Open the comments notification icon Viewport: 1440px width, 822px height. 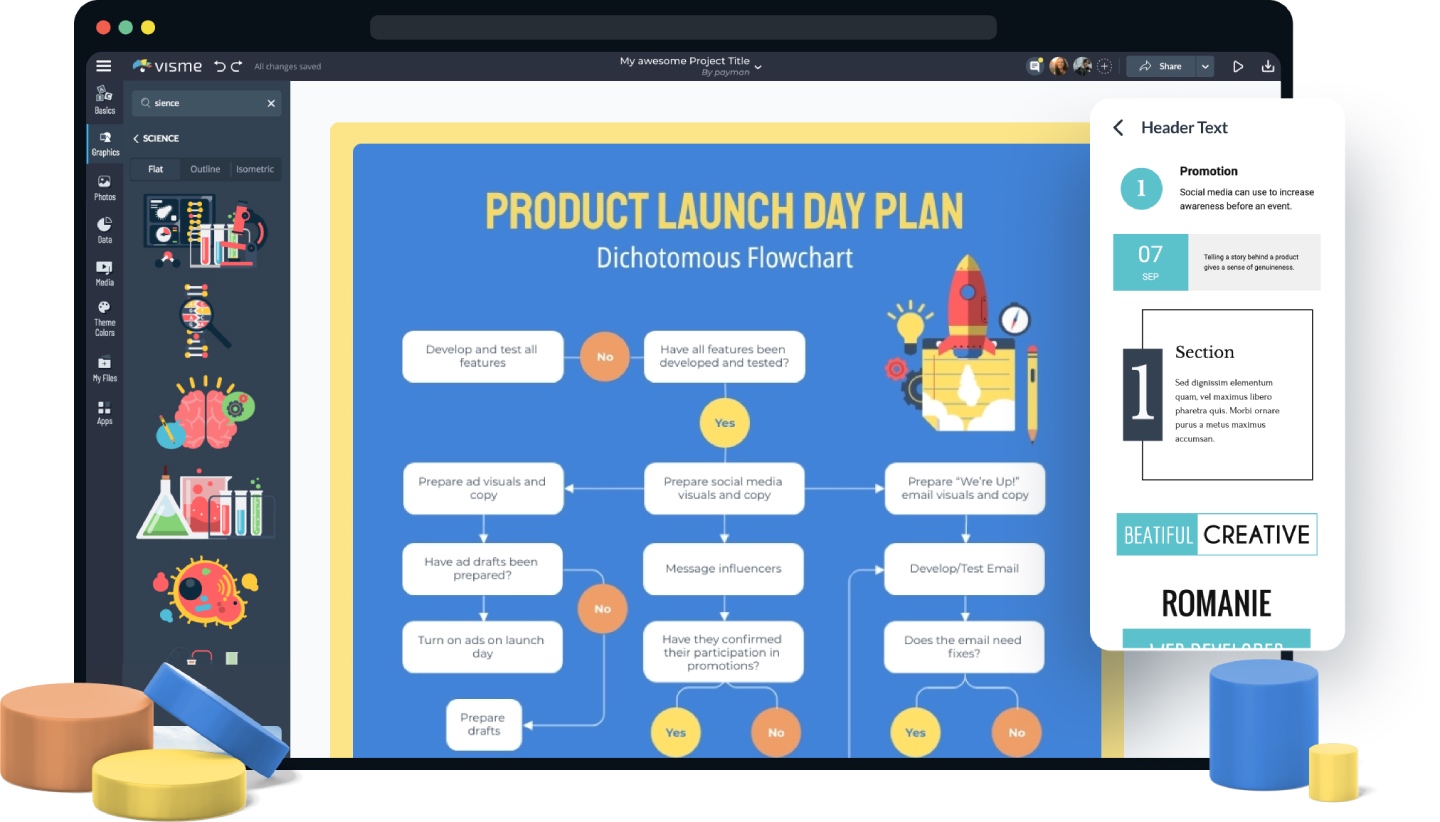[x=1034, y=65]
